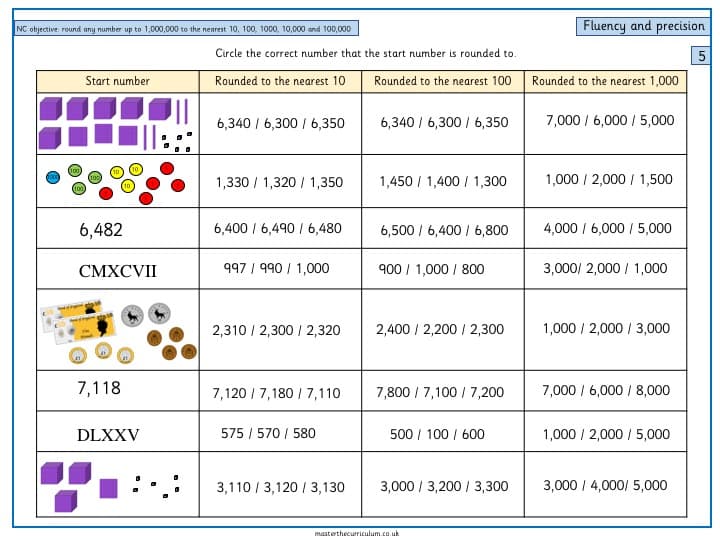720x540 pixels.
Task: Select 'Rounded to the nearest 10' header
Action: coord(280,81)
